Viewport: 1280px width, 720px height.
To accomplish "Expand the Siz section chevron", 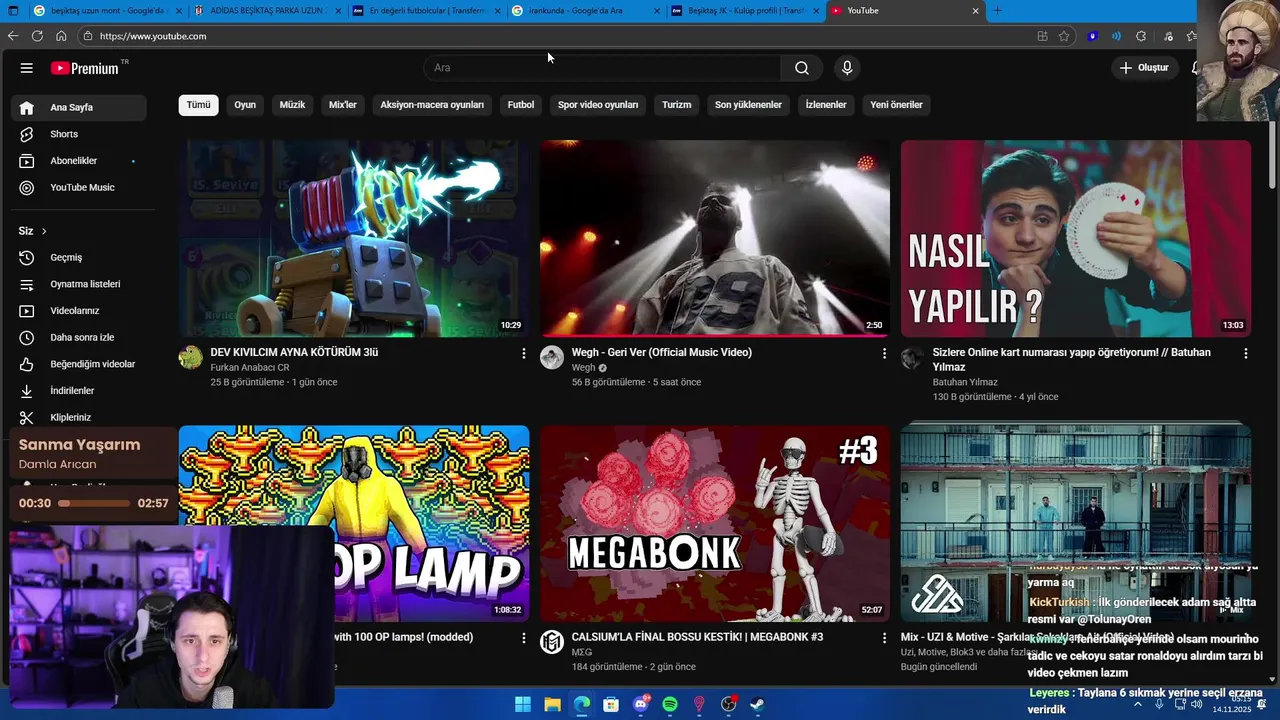I will point(44,231).
